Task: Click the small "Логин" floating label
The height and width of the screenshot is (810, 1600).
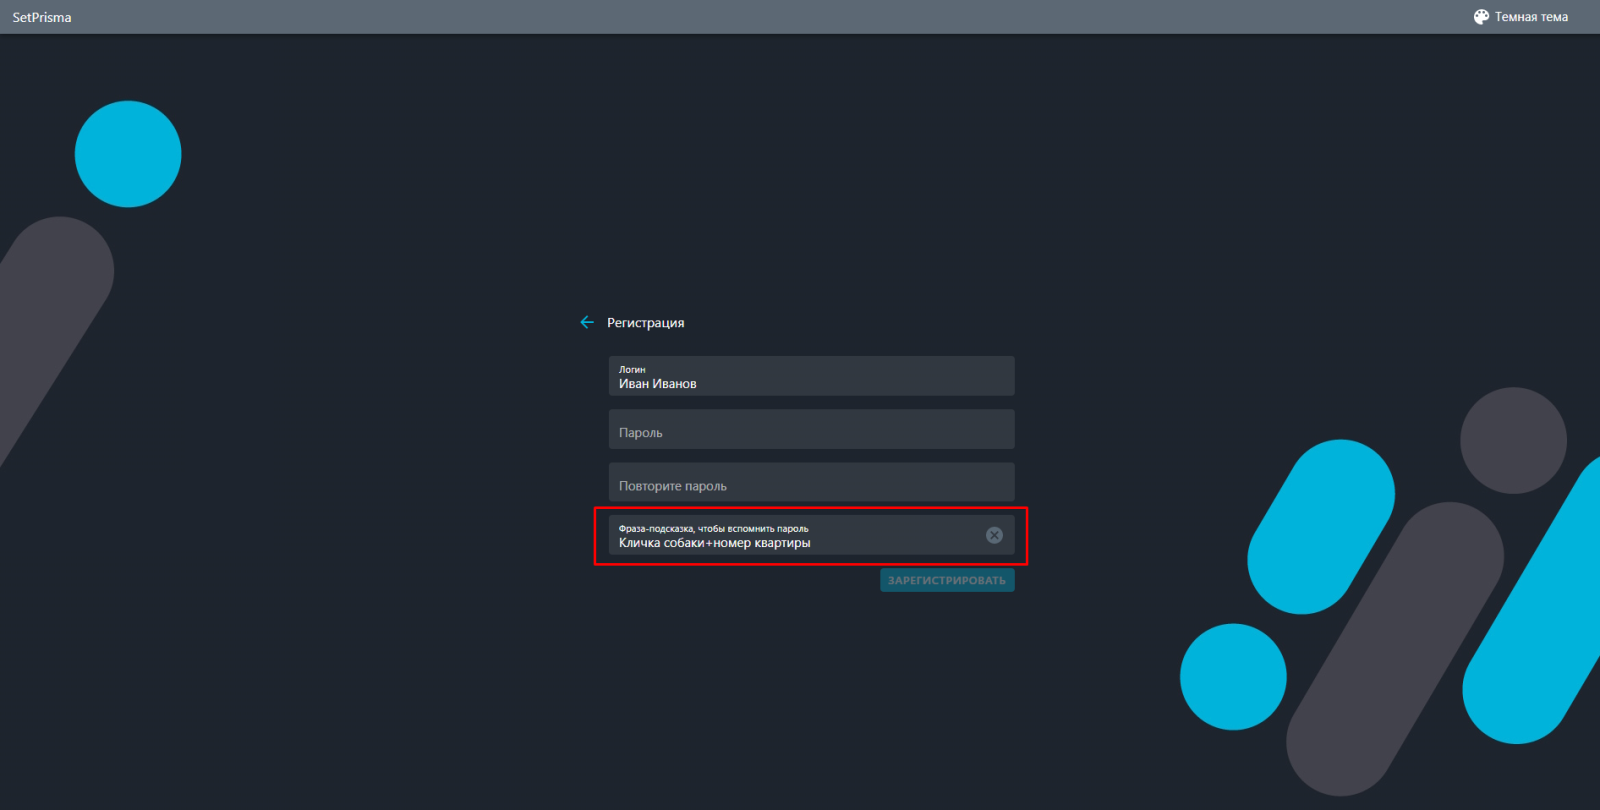Action: (632, 369)
